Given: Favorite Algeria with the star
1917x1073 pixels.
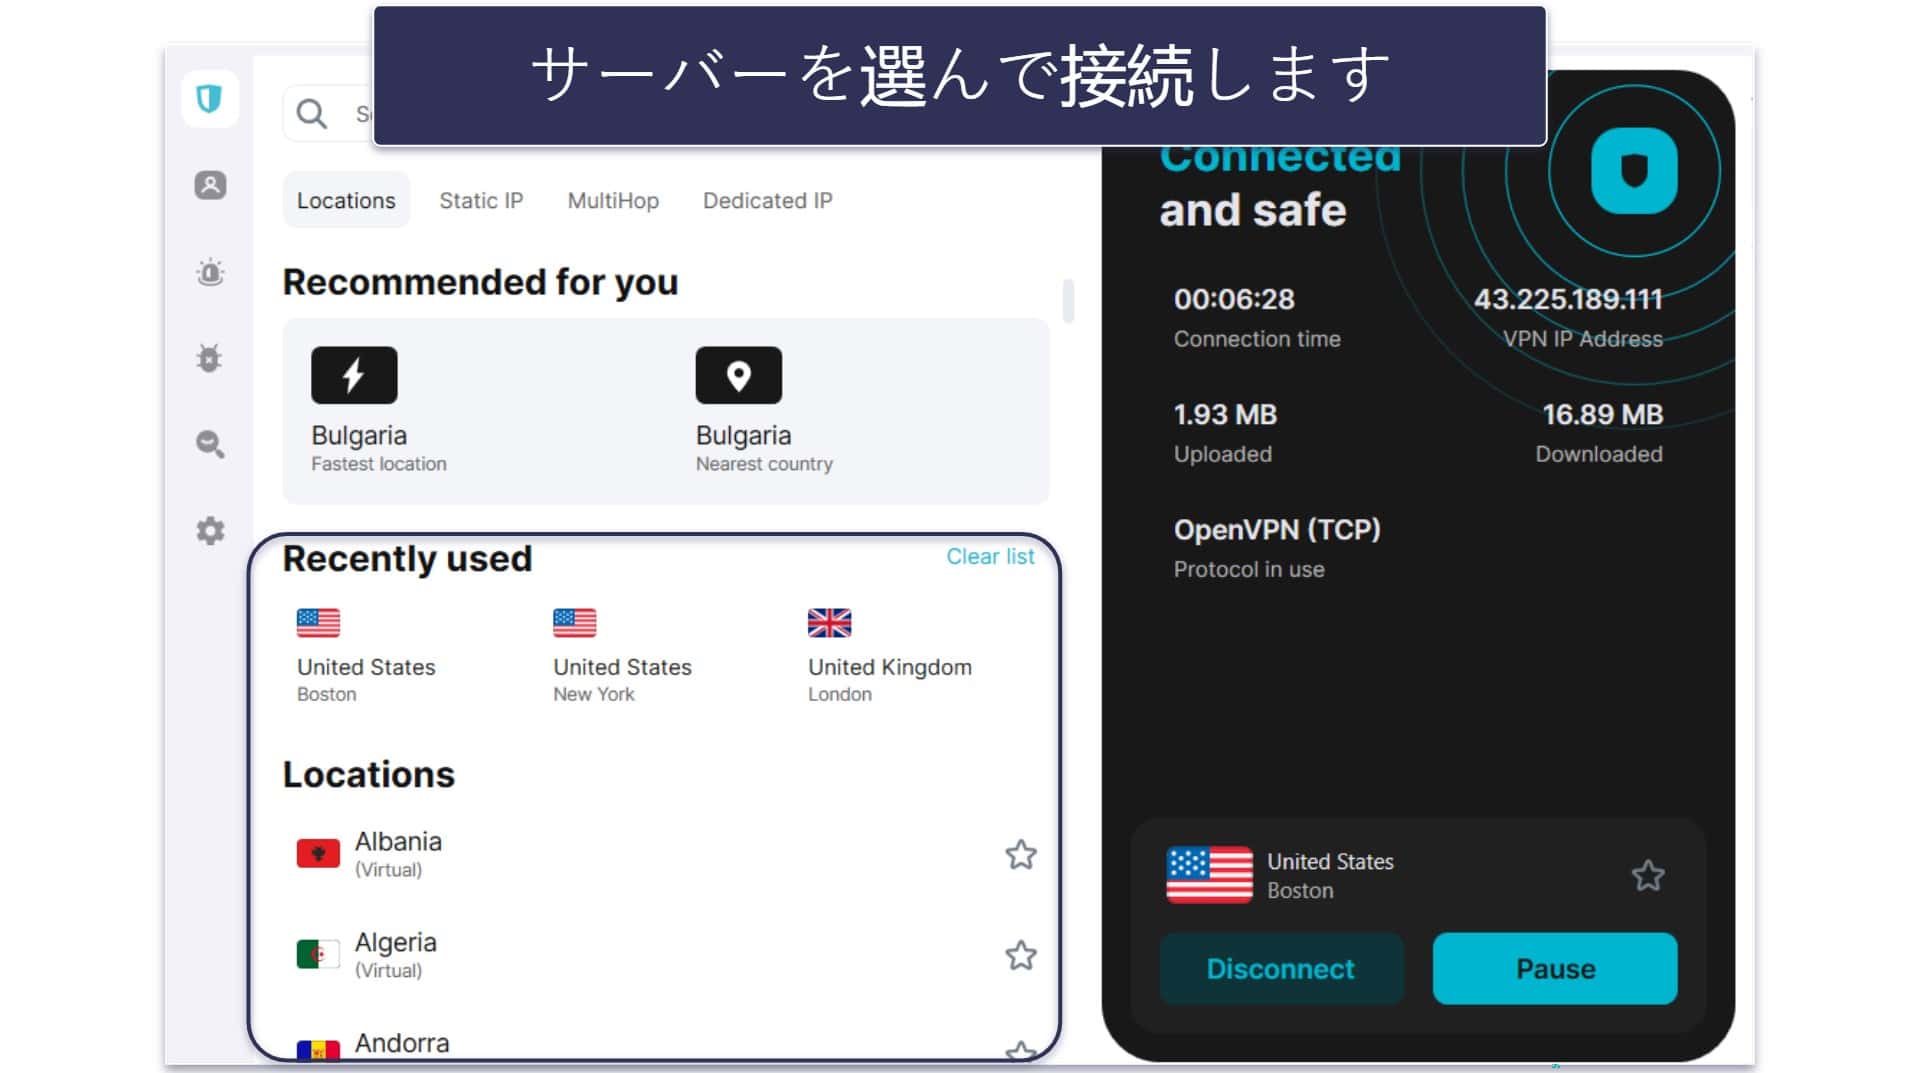Looking at the screenshot, I should pyautogui.click(x=1021, y=955).
